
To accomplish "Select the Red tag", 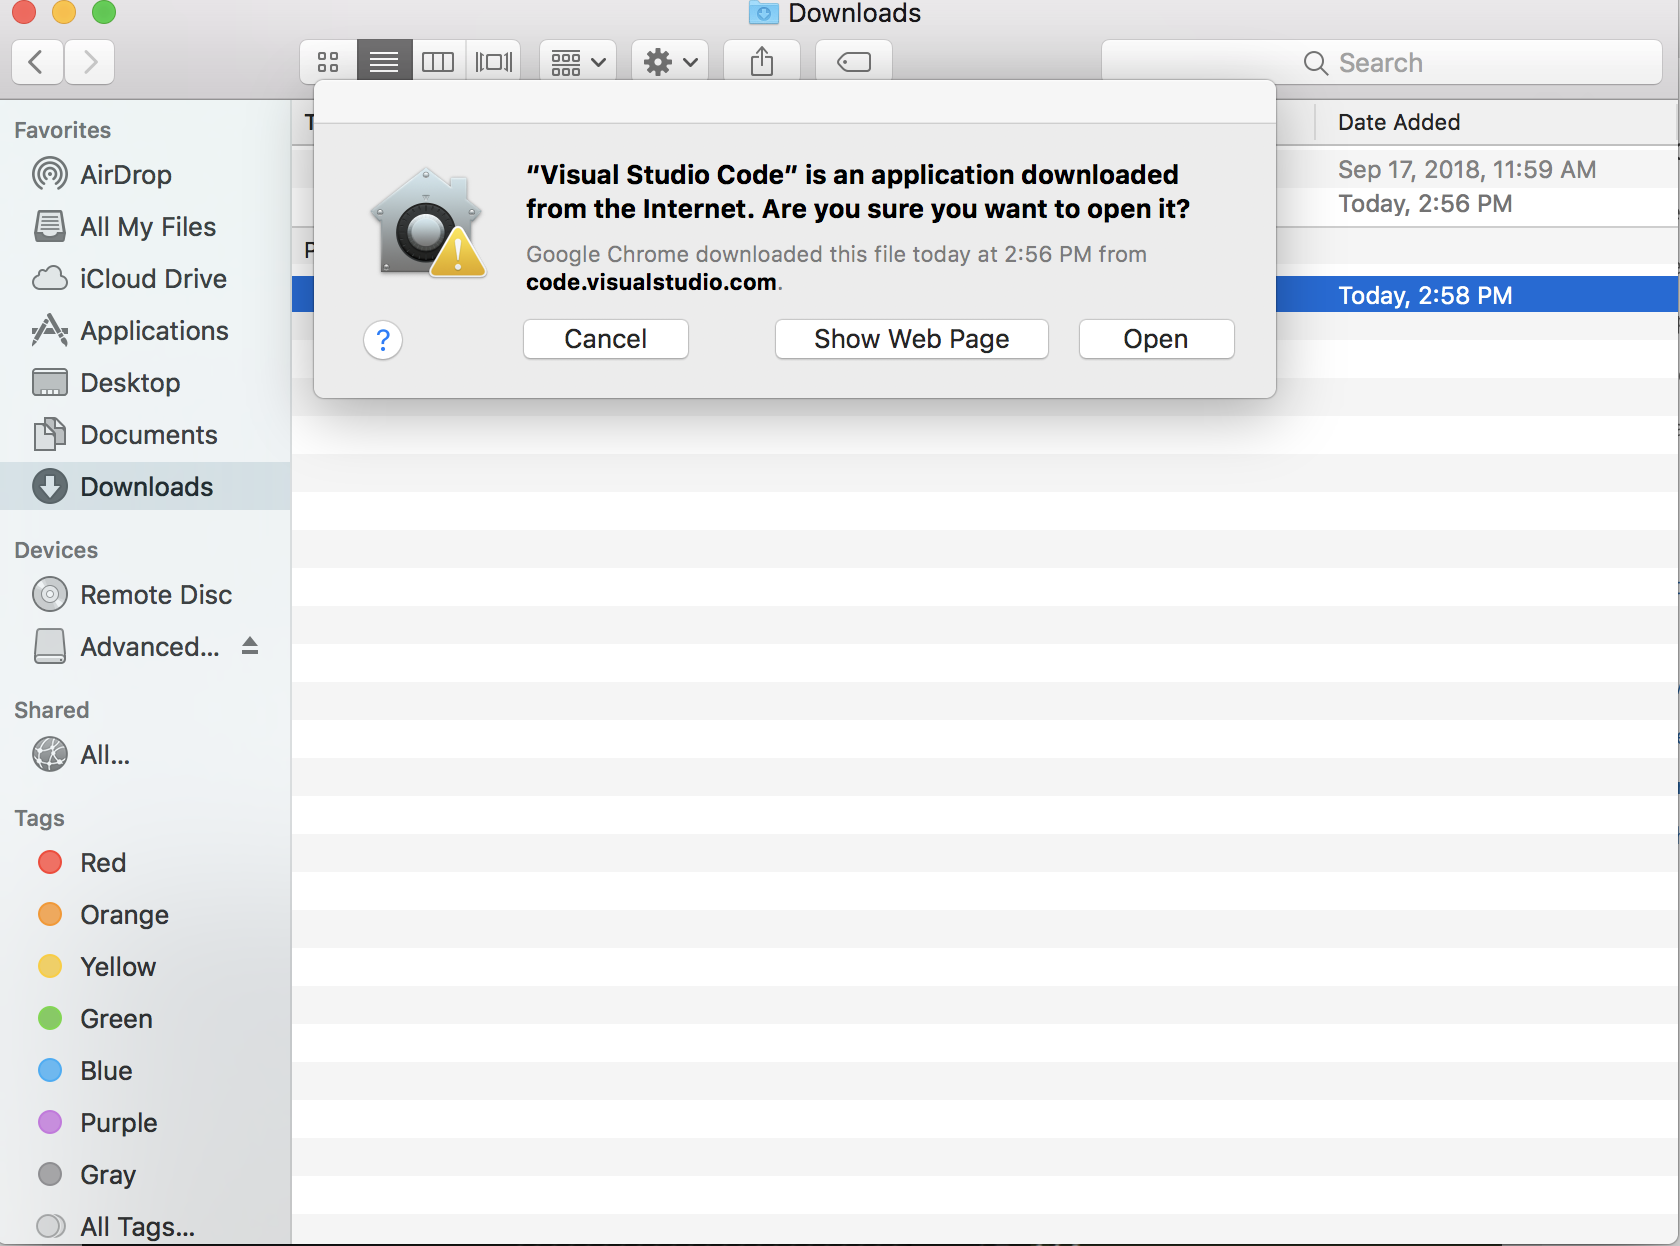I will [x=145, y=863].
